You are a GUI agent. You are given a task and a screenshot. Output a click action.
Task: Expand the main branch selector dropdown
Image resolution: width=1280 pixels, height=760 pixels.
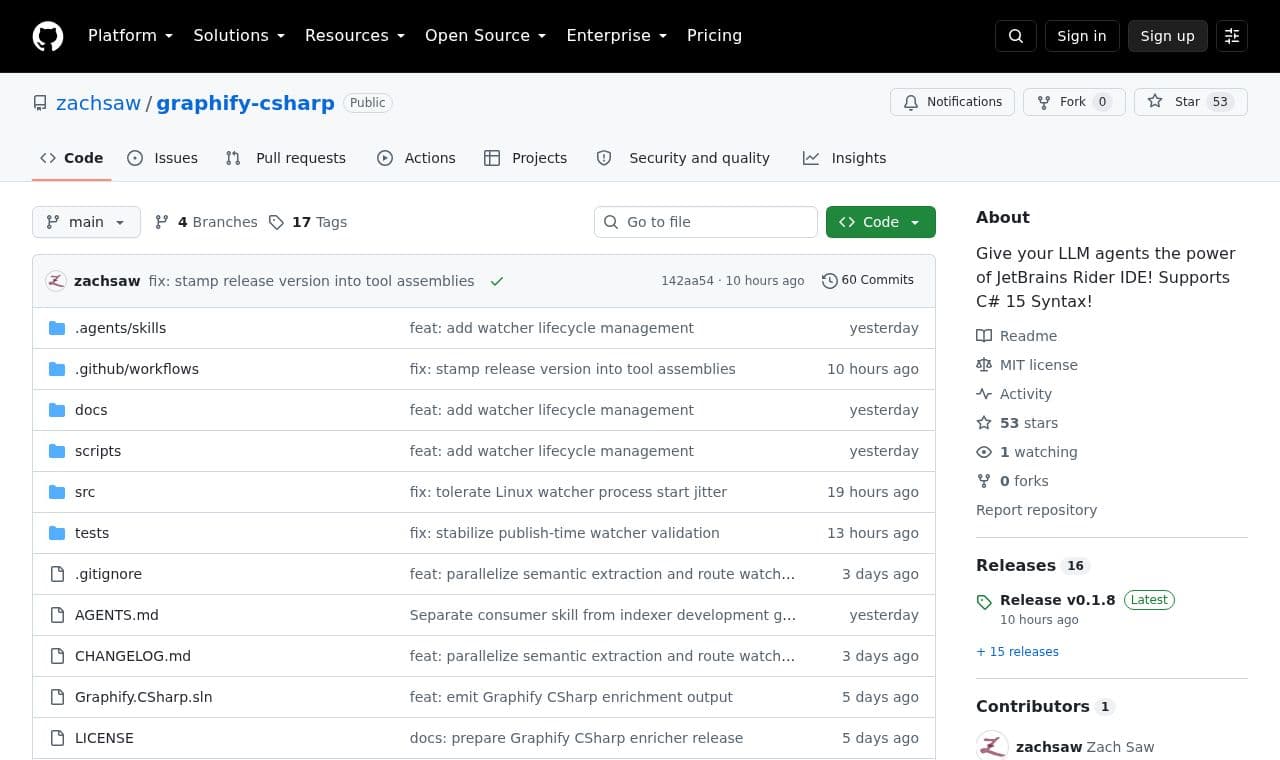tap(86, 222)
